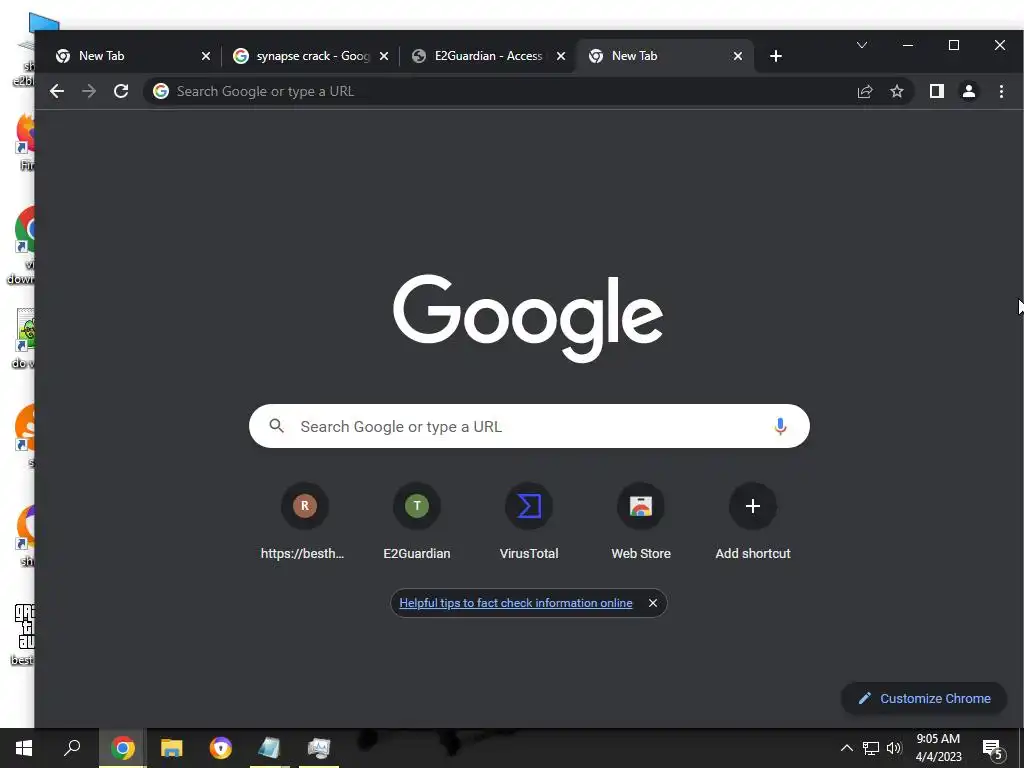Click Add shortcut plus tile
This screenshot has height=768, width=1024.
pyautogui.click(x=753, y=522)
